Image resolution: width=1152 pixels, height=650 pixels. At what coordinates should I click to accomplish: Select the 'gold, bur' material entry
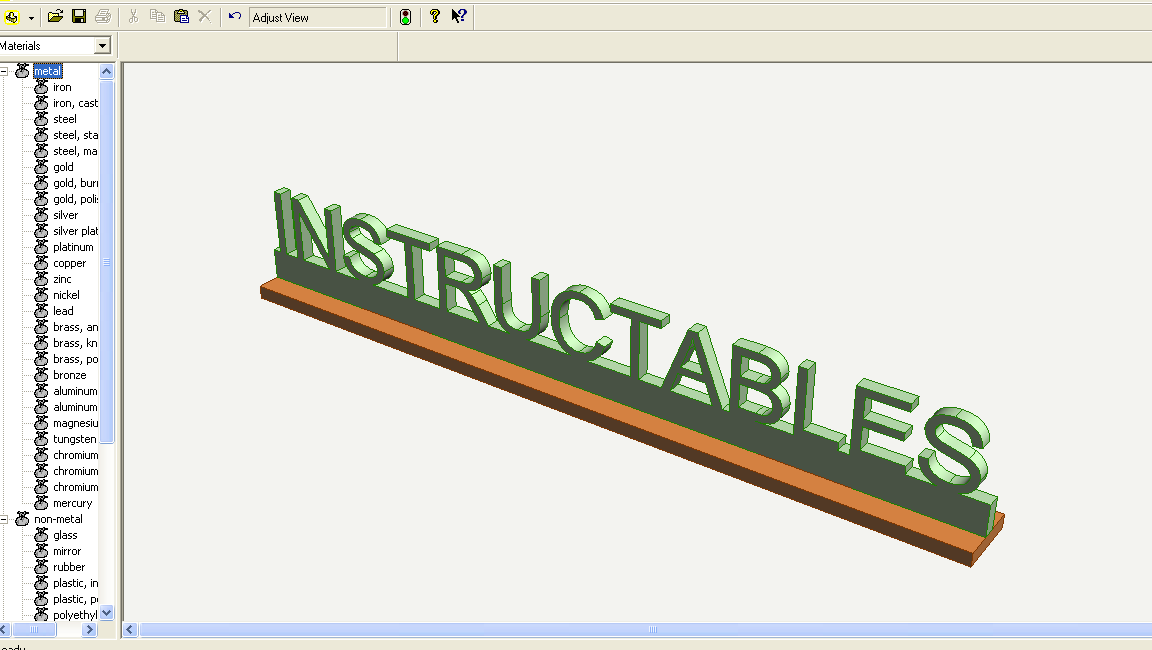coord(75,184)
